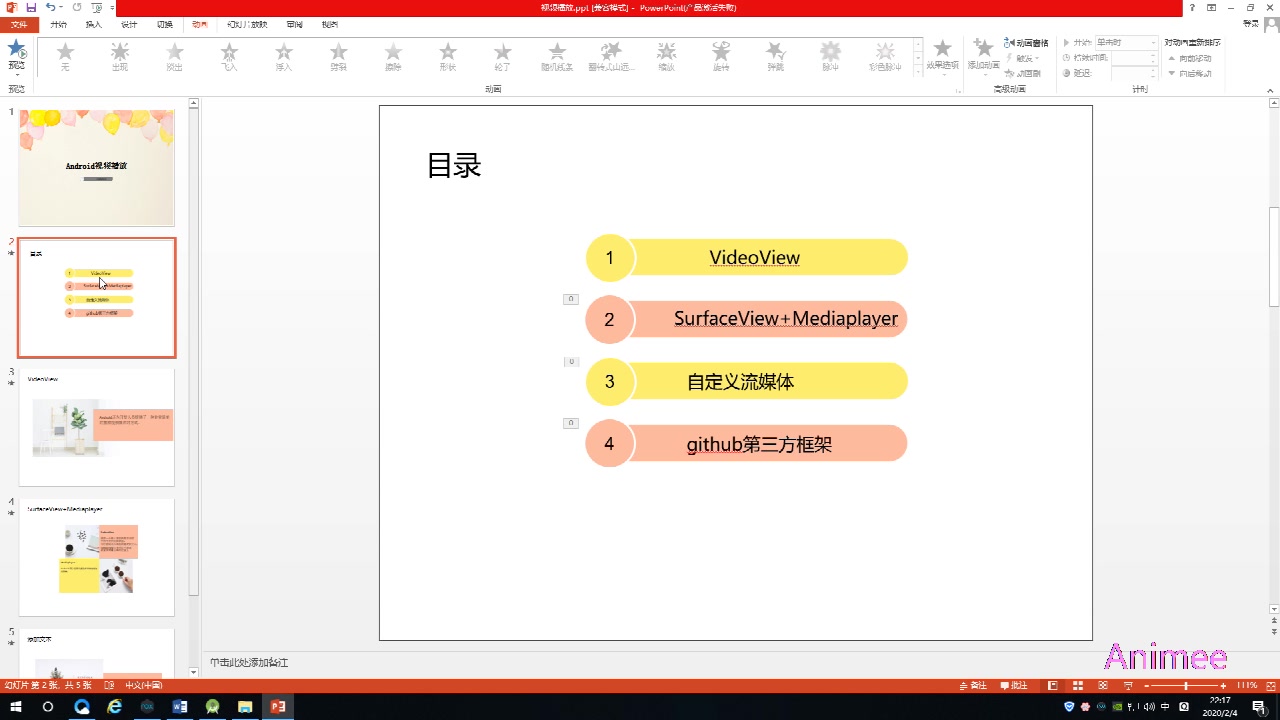This screenshot has width=1280, height=720.
Task: Select slide 4 thumbnail 'SurfaceView+Mediaplayer'
Action: pyautogui.click(x=96, y=557)
